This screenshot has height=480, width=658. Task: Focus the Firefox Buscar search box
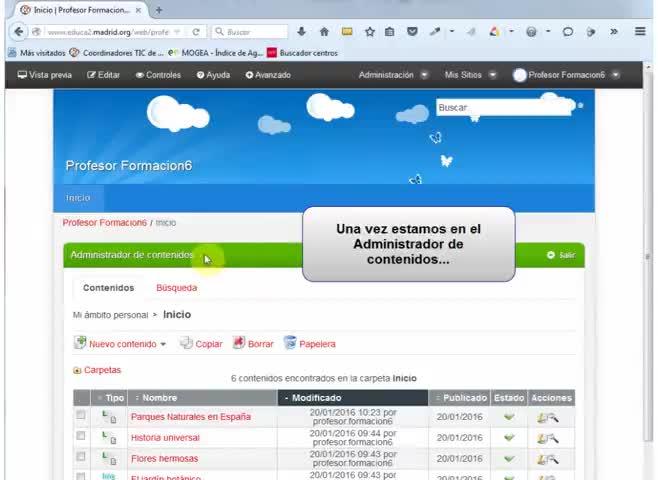click(x=250, y=32)
